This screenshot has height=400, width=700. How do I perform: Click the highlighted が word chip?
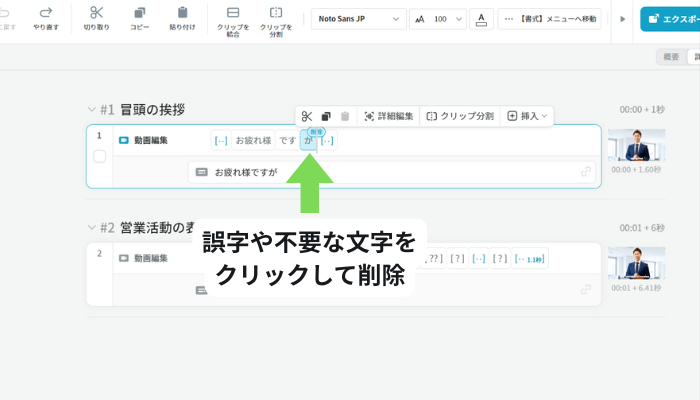[x=308, y=141]
